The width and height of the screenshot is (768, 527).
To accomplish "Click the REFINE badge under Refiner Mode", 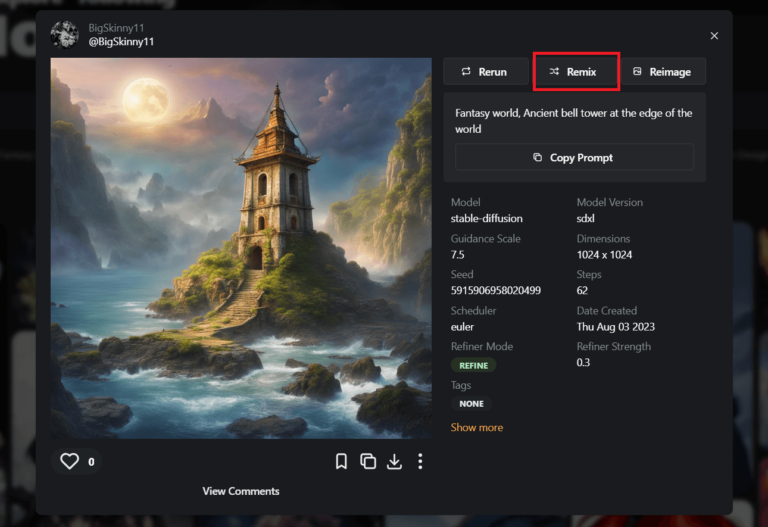I will [473, 366].
